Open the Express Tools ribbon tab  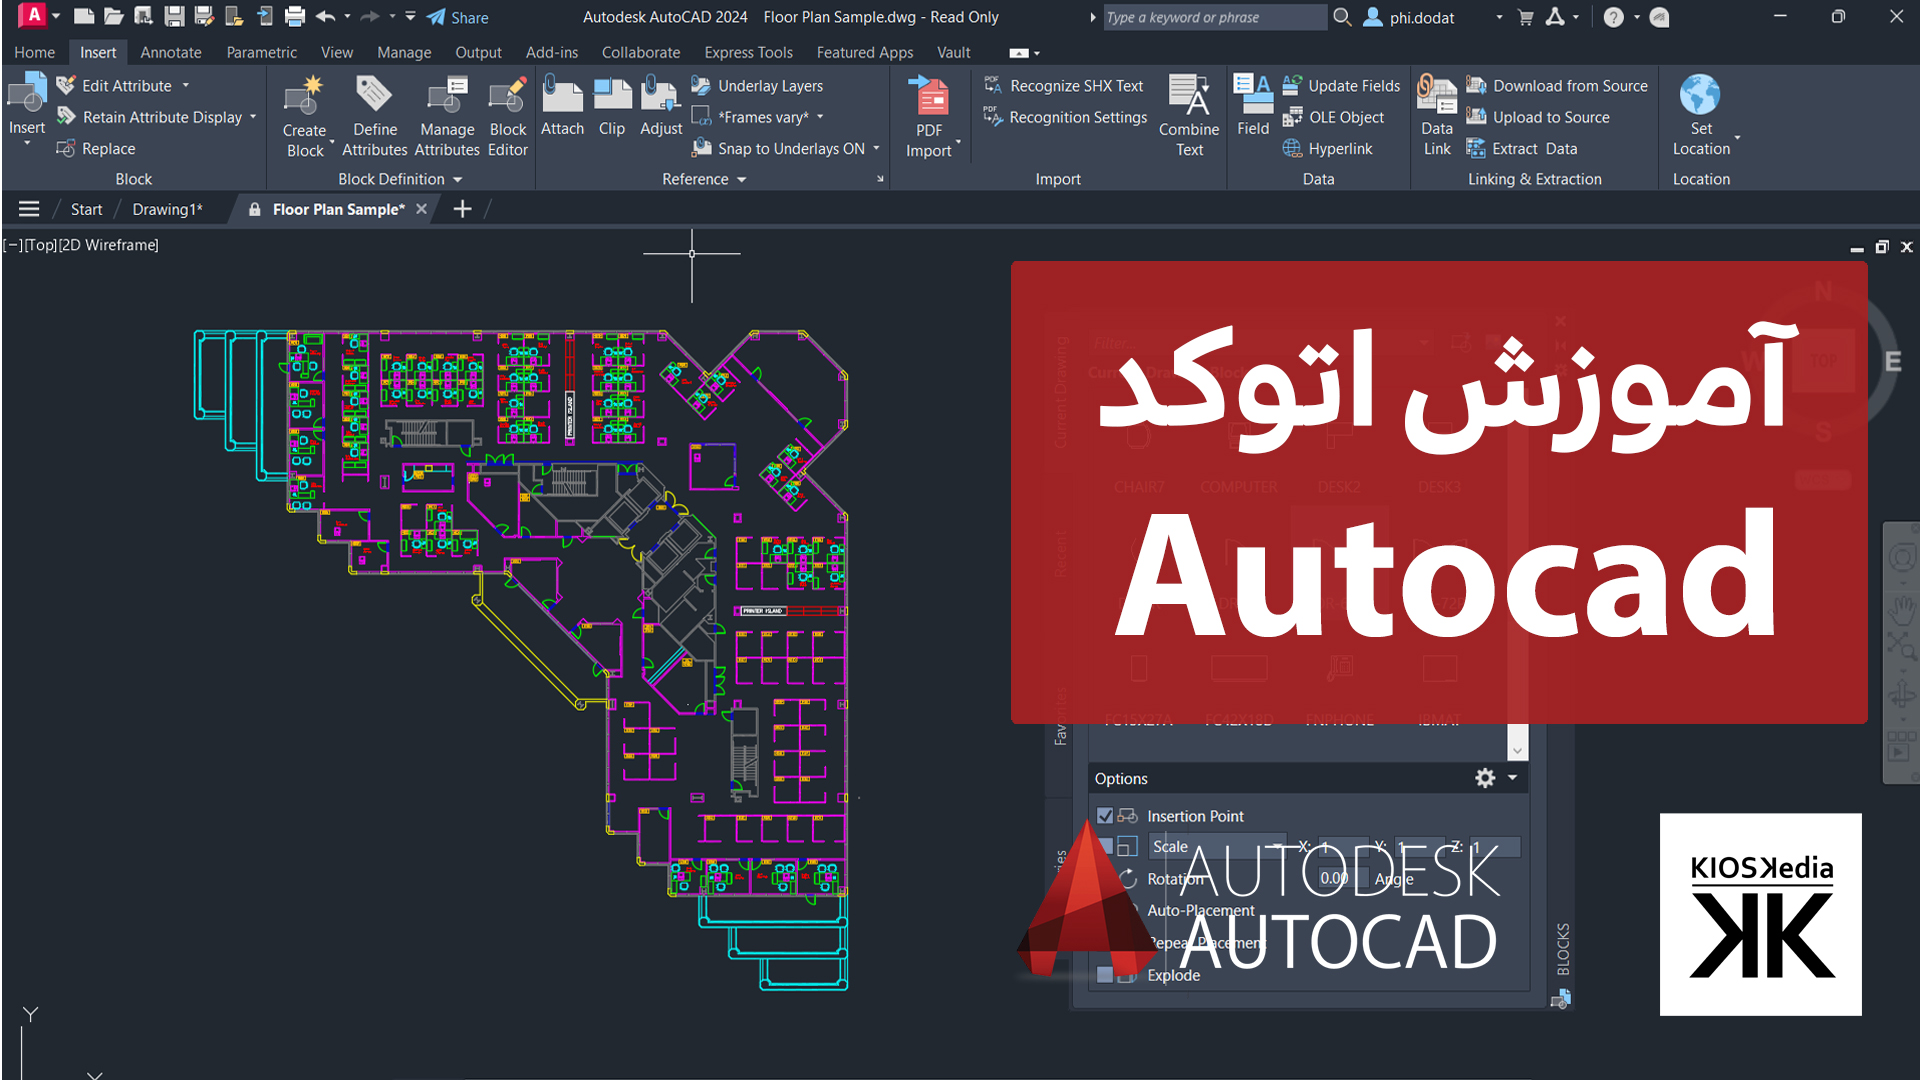(x=748, y=52)
